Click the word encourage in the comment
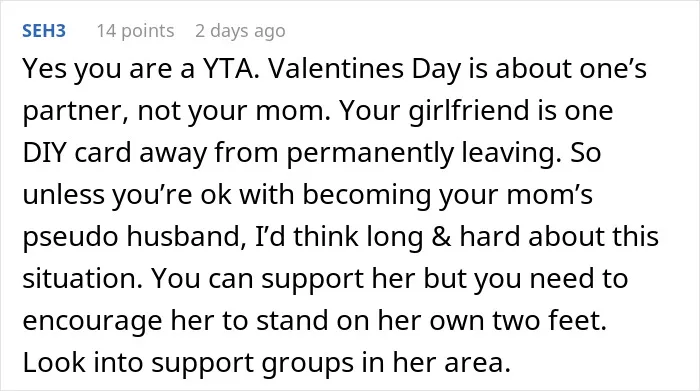Screen dimensions: 700x391 [92, 320]
